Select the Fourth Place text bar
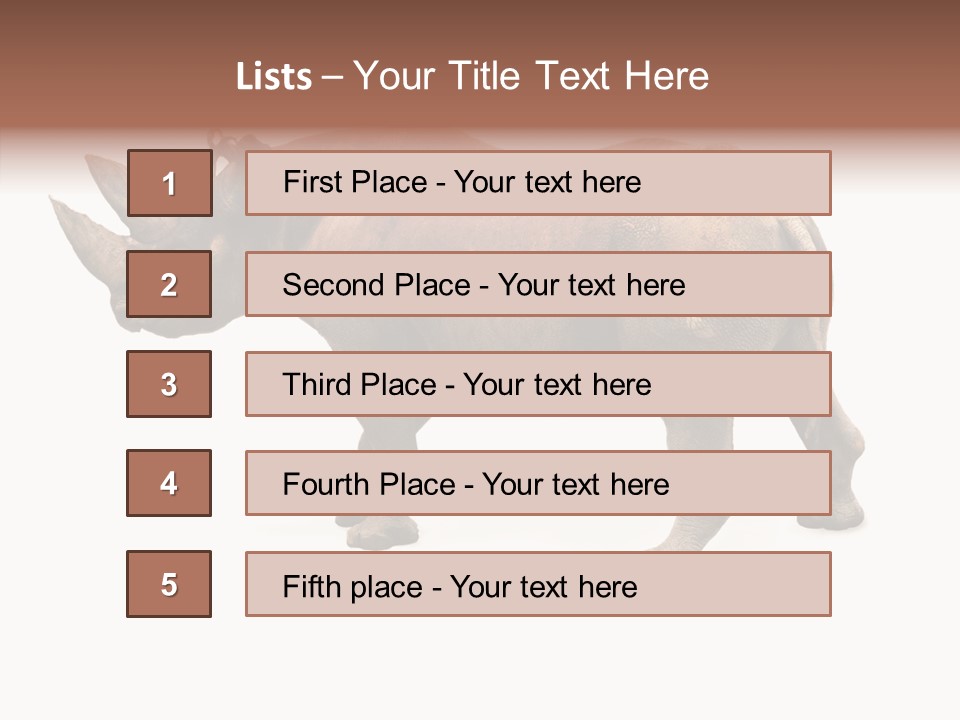This screenshot has width=960, height=720. click(538, 483)
